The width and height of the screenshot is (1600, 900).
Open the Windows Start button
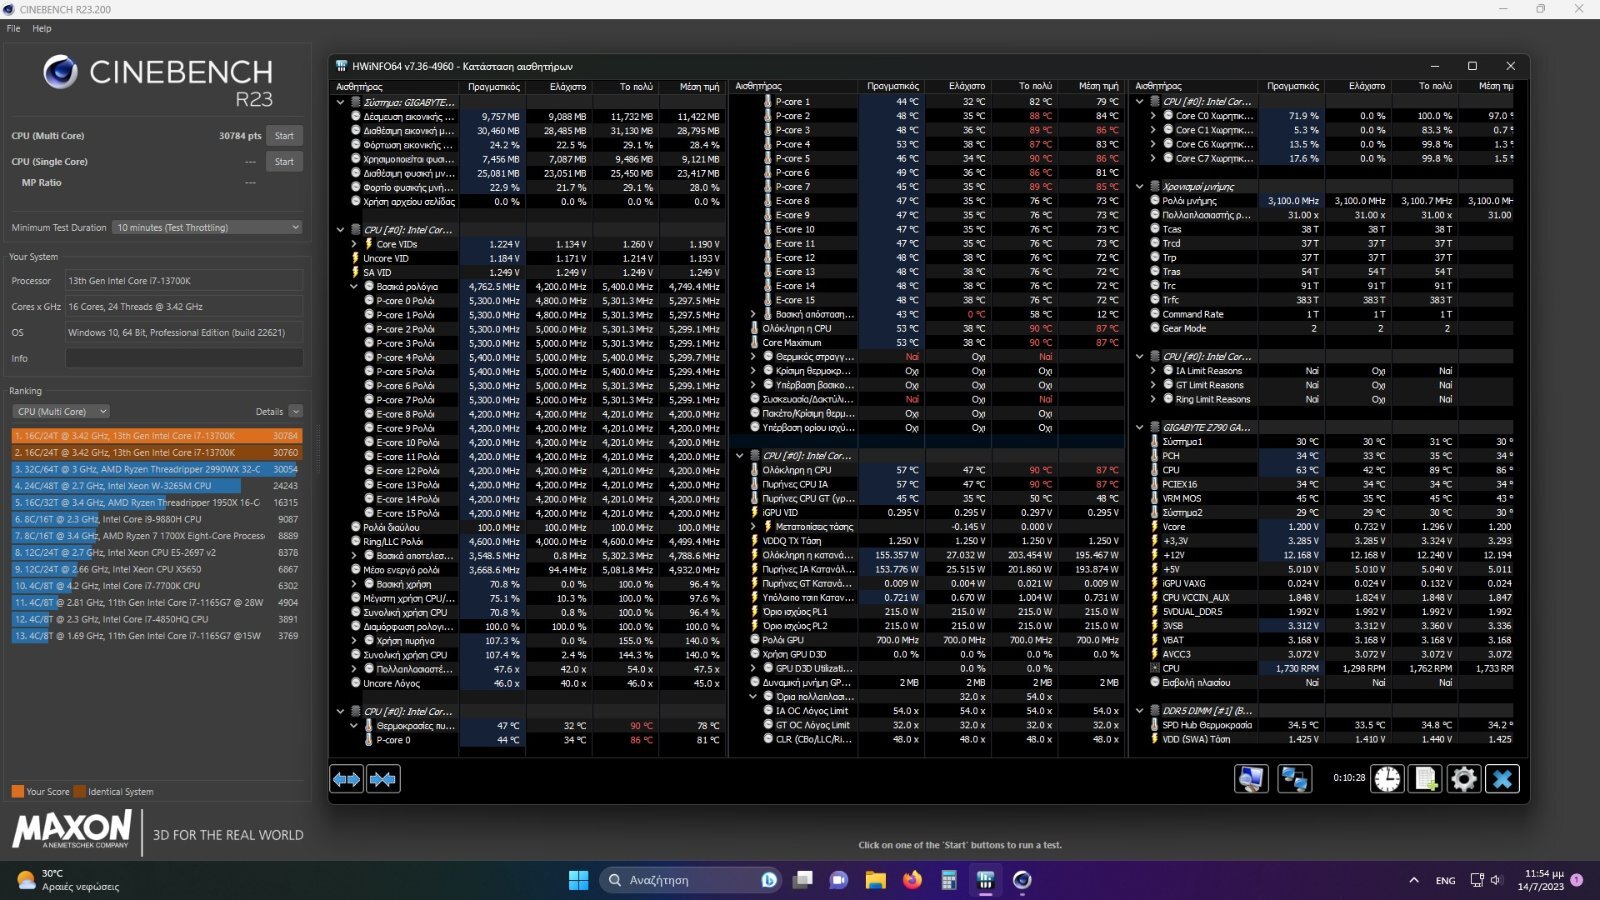(x=578, y=880)
